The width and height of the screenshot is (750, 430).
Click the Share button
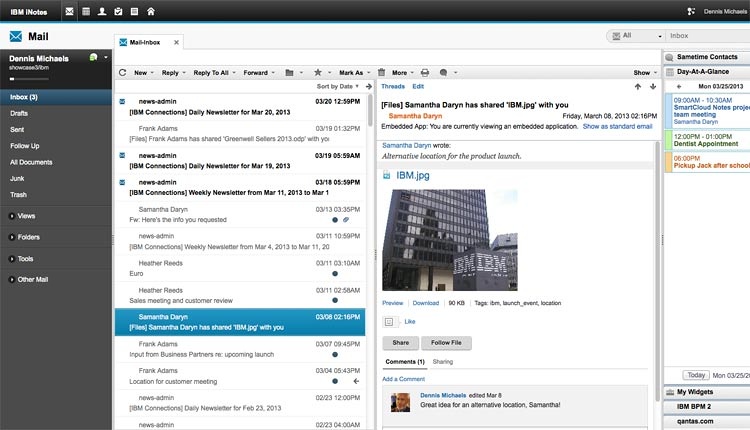coord(401,343)
